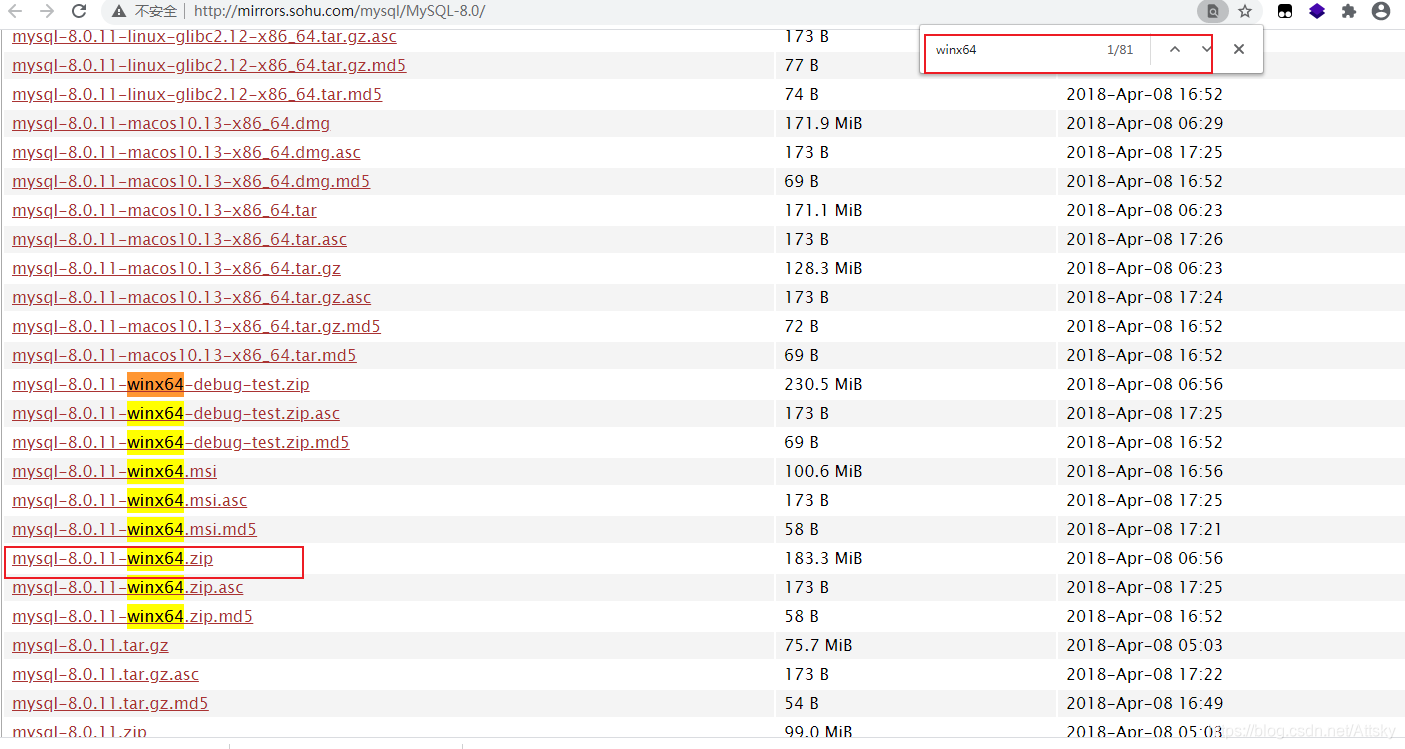The height and width of the screenshot is (749, 1405).
Task: Click the not-secure warning icon
Action: point(119,12)
